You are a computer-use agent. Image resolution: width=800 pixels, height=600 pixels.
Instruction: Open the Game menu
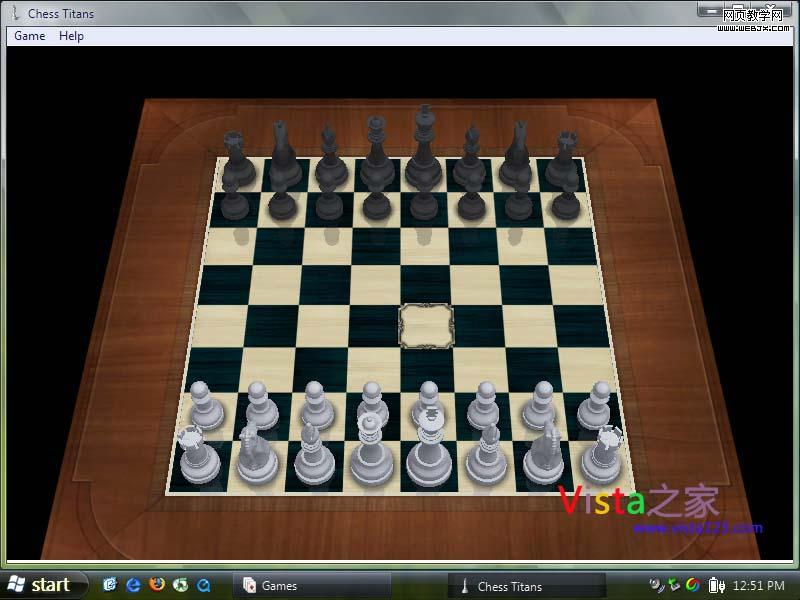pyautogui.click(x=29, y=36)
